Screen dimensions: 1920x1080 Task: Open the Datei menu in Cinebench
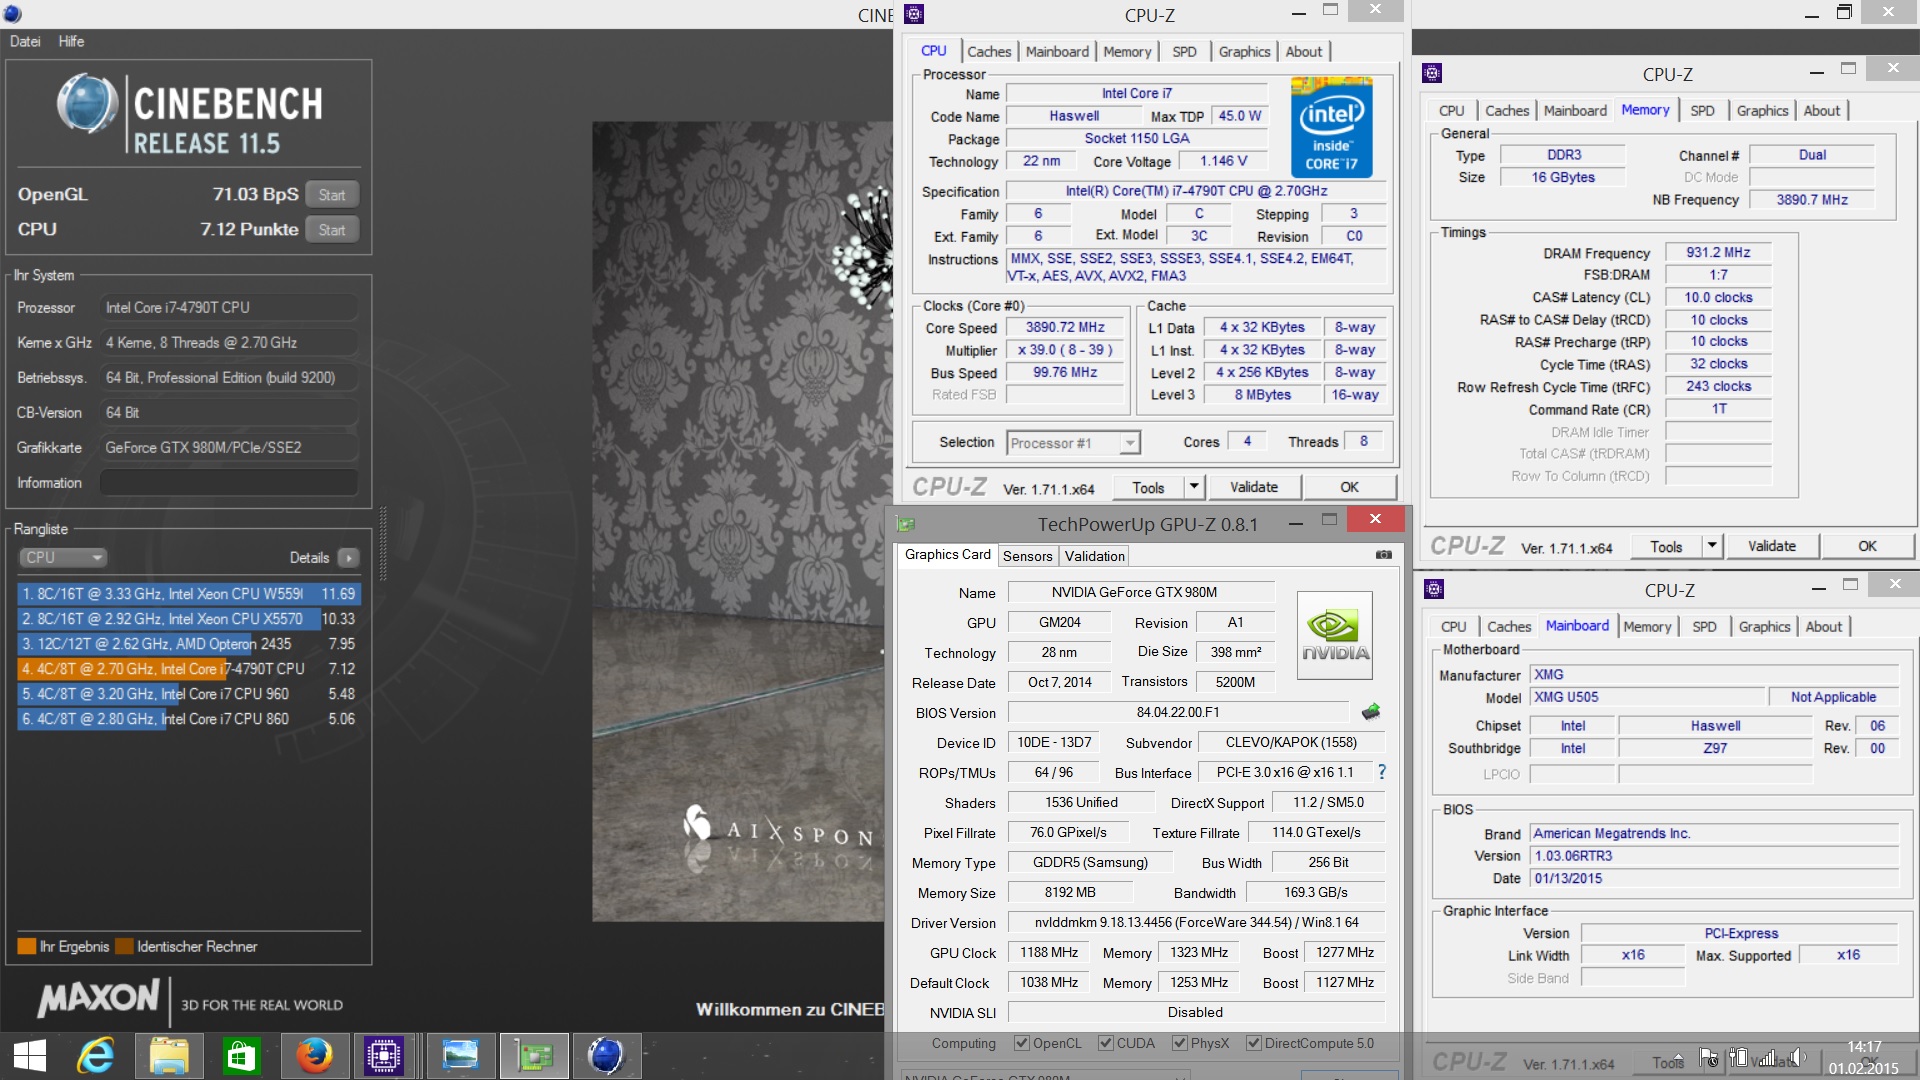pyautogui.click(x=25, y=41)
